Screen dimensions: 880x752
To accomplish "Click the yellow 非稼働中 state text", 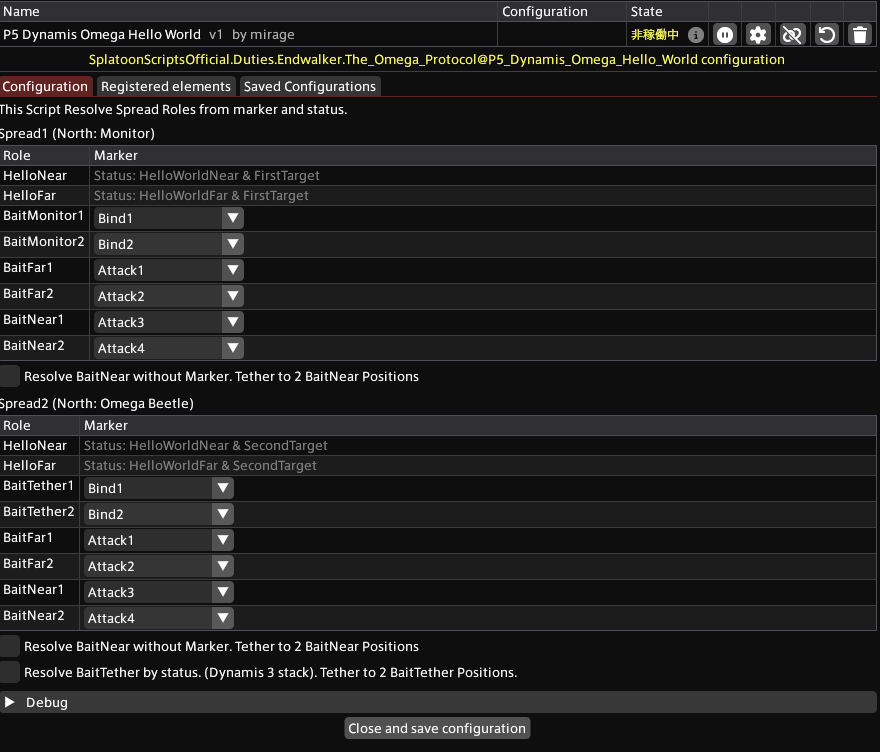I will [654, 35].
